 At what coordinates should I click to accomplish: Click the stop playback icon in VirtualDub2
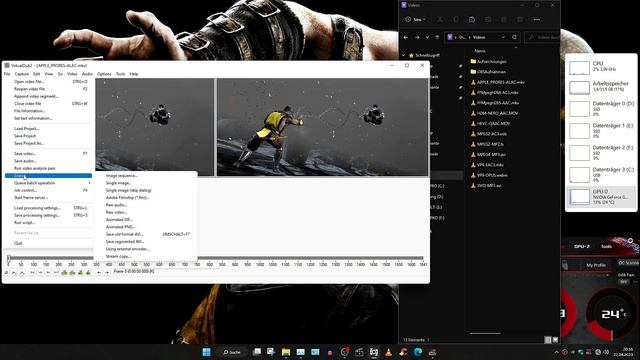tap(7, 272)
